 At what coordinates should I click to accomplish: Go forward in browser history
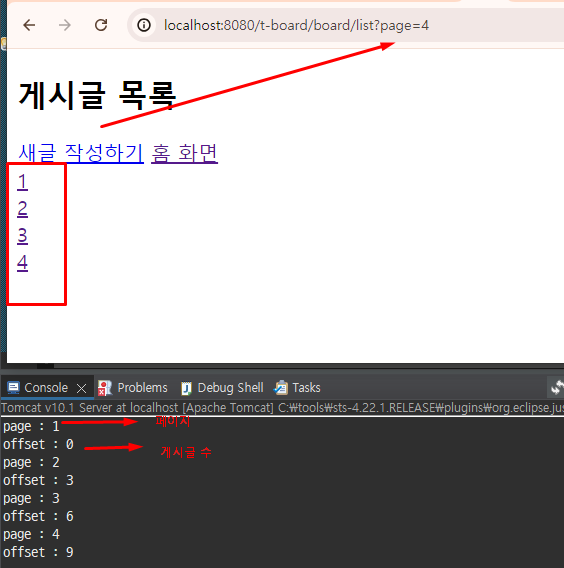tap(65, 25)
